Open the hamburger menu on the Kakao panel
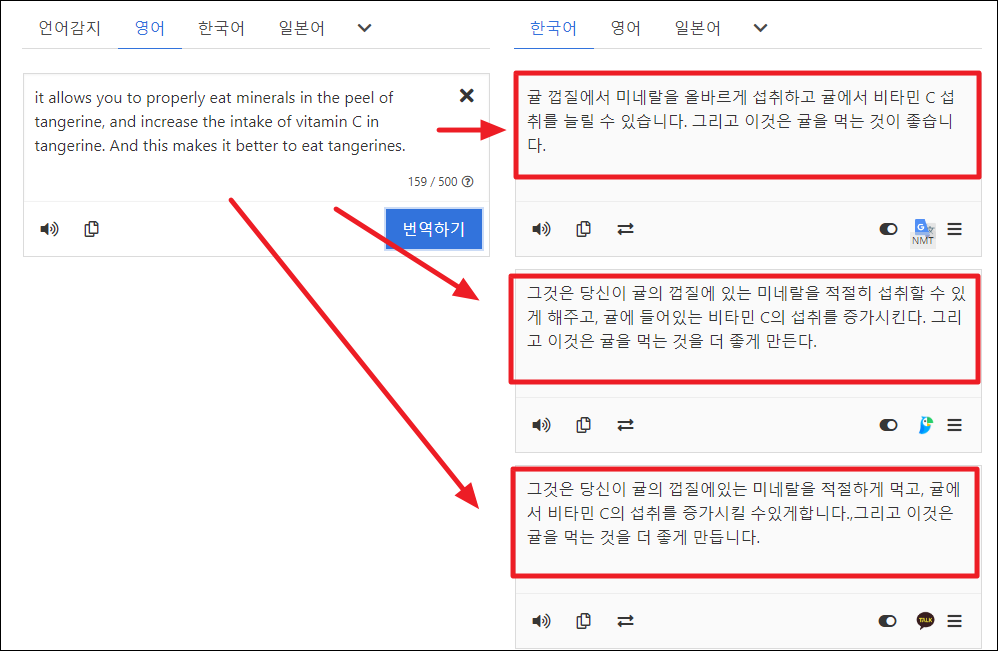998x651 pixels. pyautogui.click(x=955, y=621)
